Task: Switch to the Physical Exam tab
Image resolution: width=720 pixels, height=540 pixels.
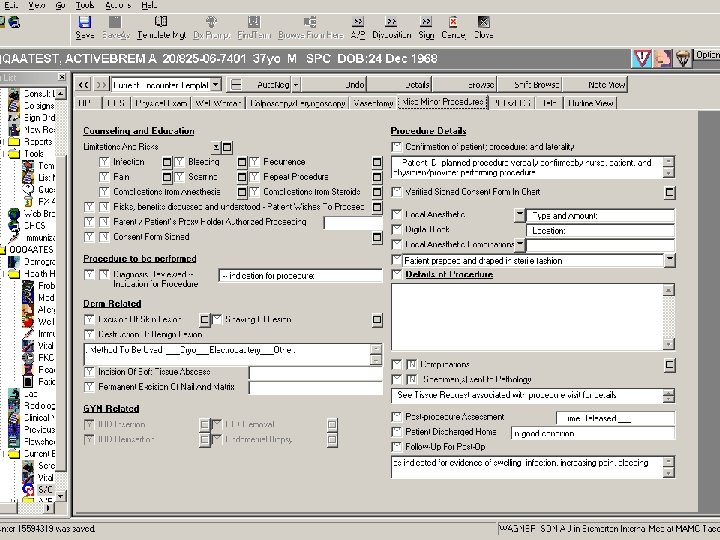Action: (x=161, y=103)
